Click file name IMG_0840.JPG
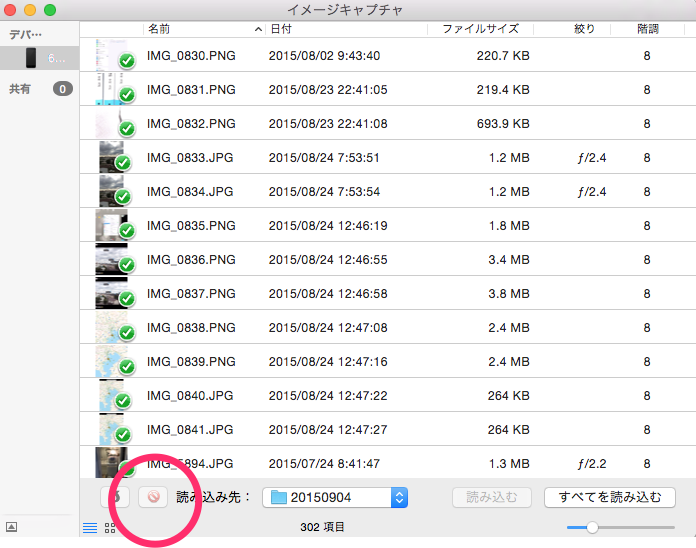 (190, 396)
